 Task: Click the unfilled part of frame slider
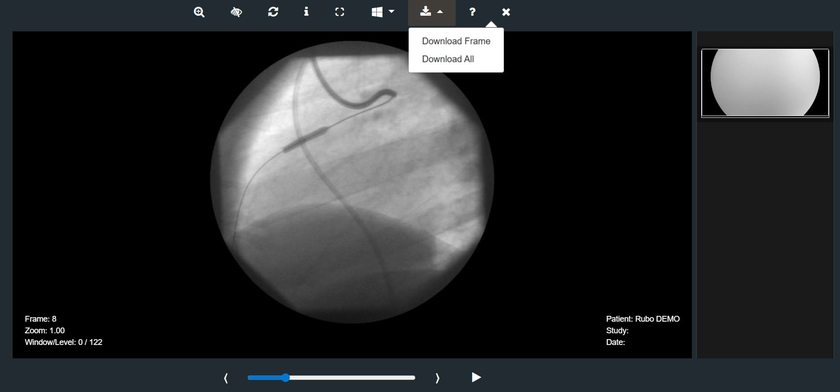pyautogui.click(x=352, y=378)
